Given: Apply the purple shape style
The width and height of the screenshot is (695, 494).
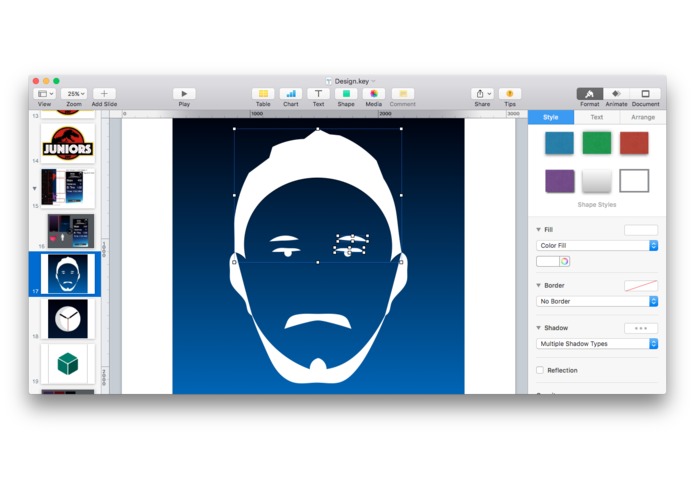Looking at the screenshot, I should pos(559,181).
